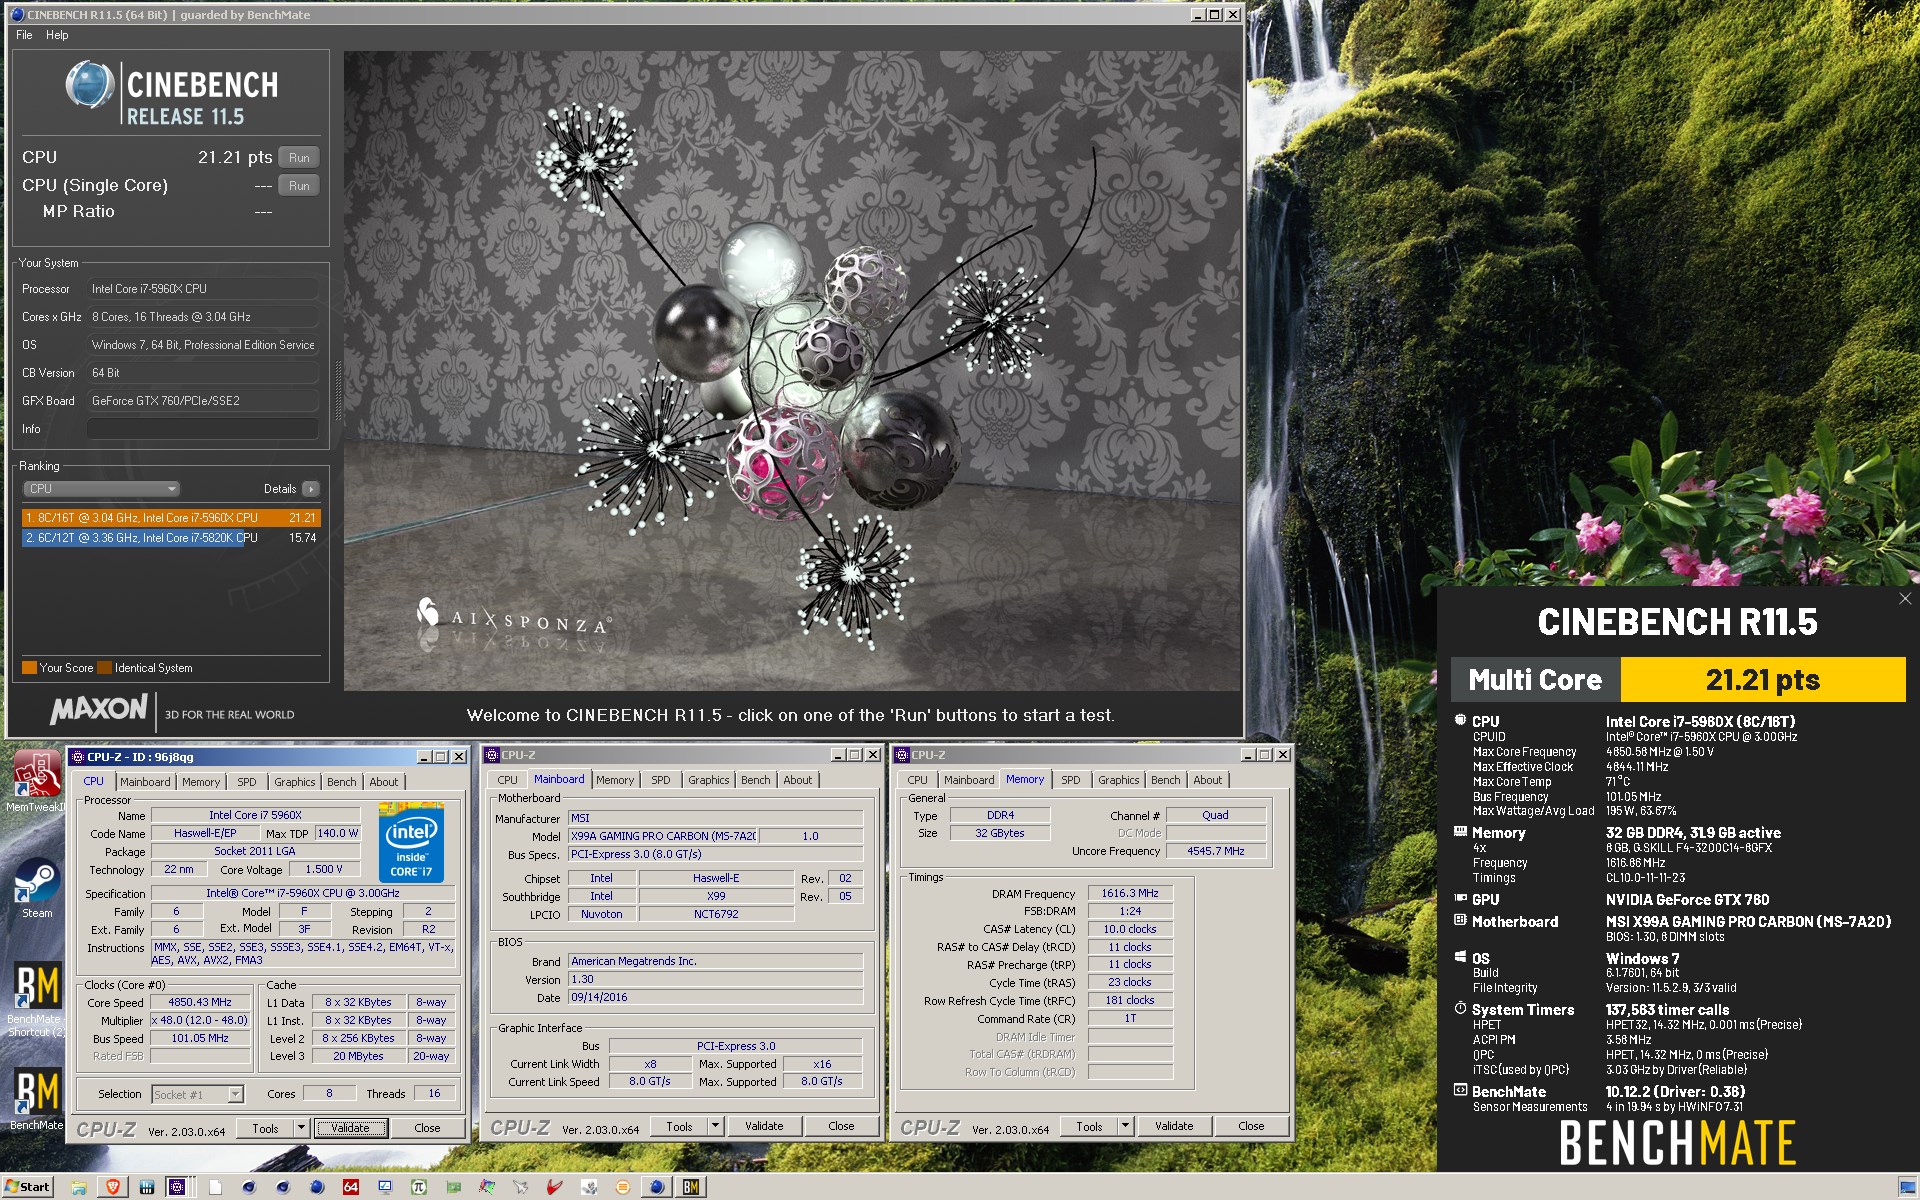Image resolution: width=1920 pixels, height=1200 pixels.
Task: Click the red swoosh taskbar icon
Action: point(555,1187)
